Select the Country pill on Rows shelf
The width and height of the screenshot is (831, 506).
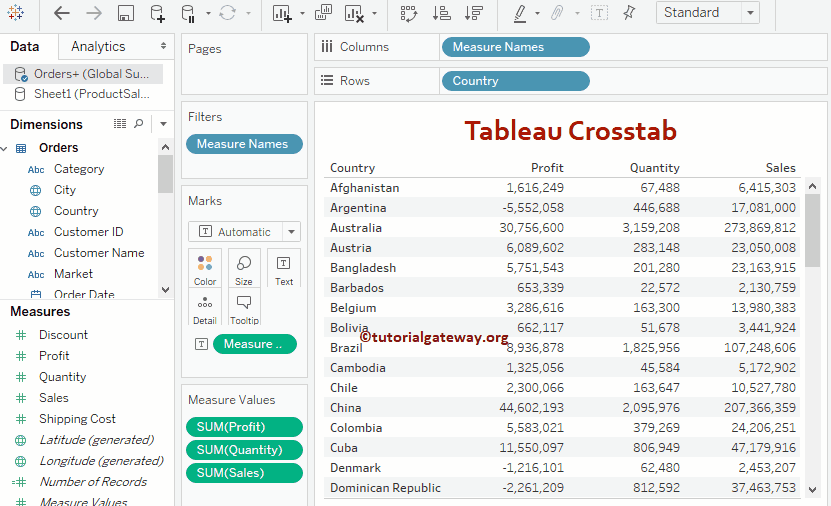click(x=514, y=81)
